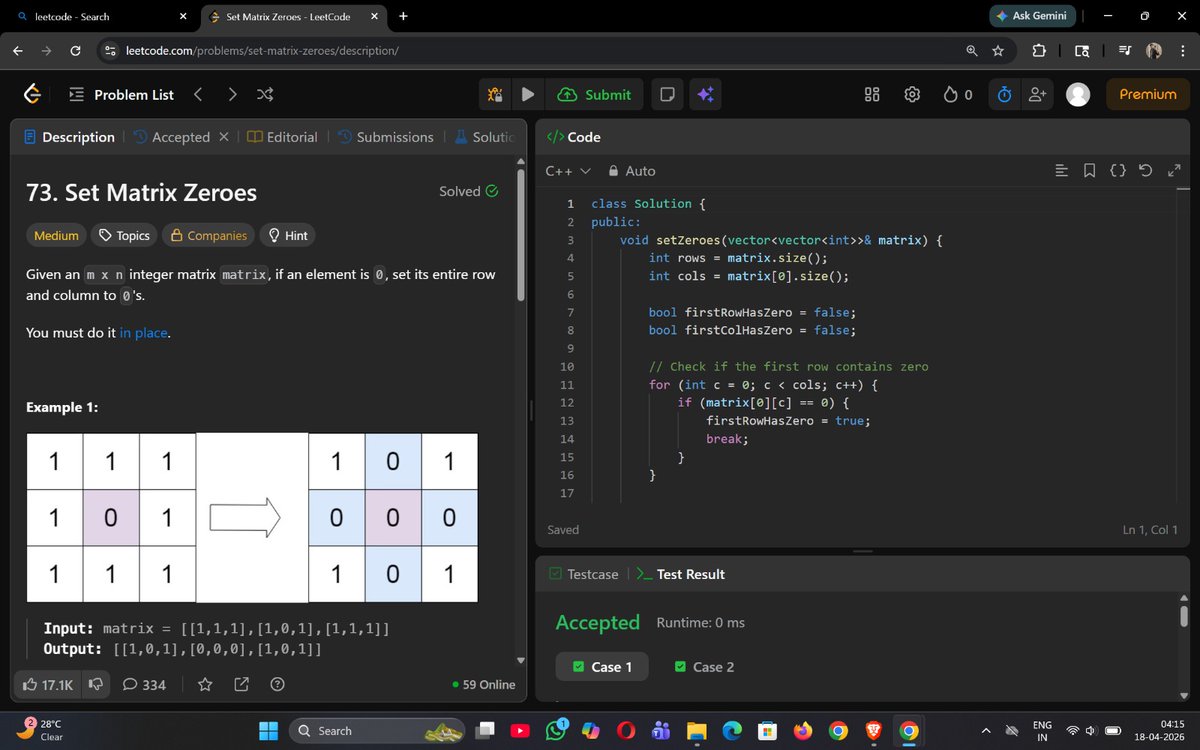Reset code using the undo icon
Viewport: 1200px width, 750px height.
click(x=1146, y=171)
